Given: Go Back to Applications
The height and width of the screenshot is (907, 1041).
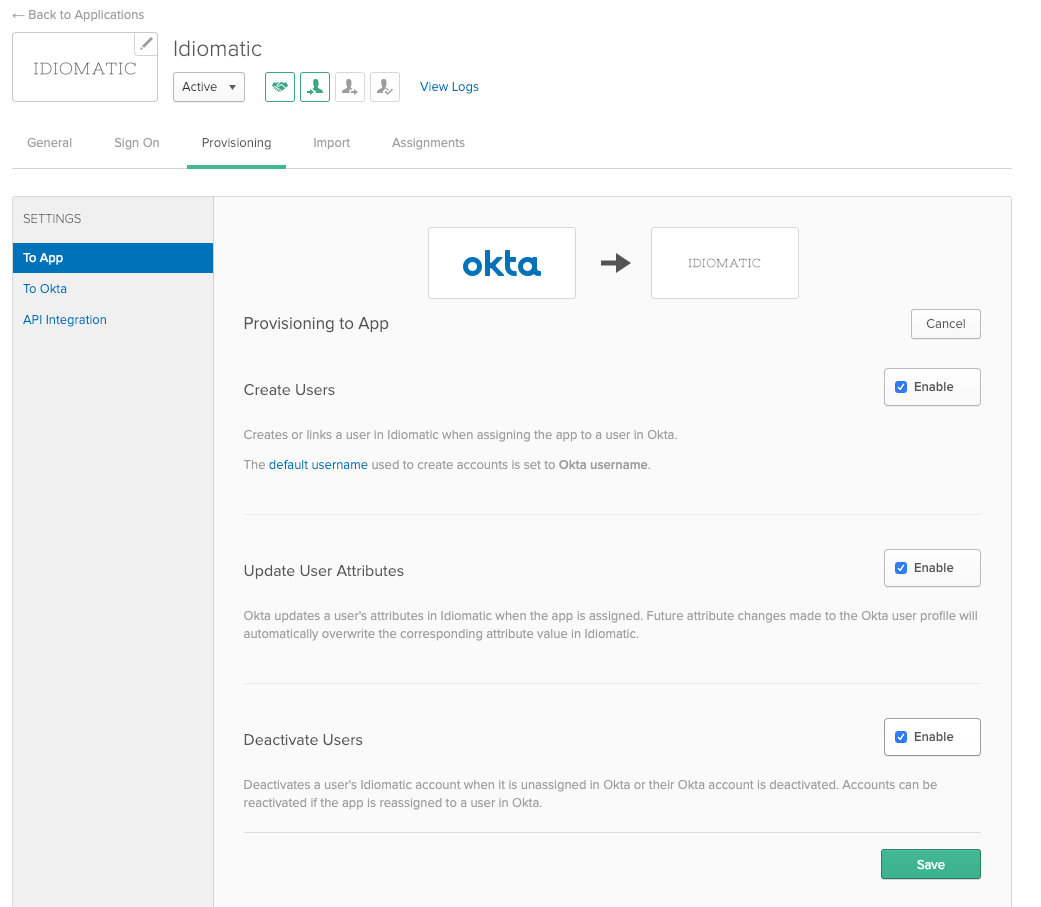Looking at the screenshot, I should pos(78,15).
